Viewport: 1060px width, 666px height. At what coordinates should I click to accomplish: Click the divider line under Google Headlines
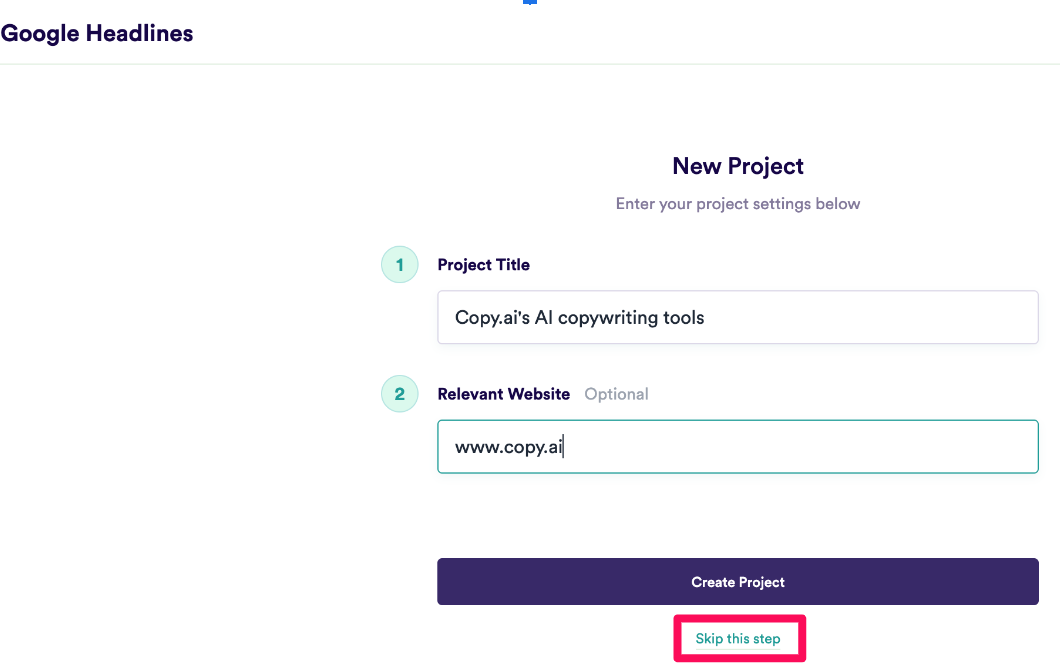530,64
